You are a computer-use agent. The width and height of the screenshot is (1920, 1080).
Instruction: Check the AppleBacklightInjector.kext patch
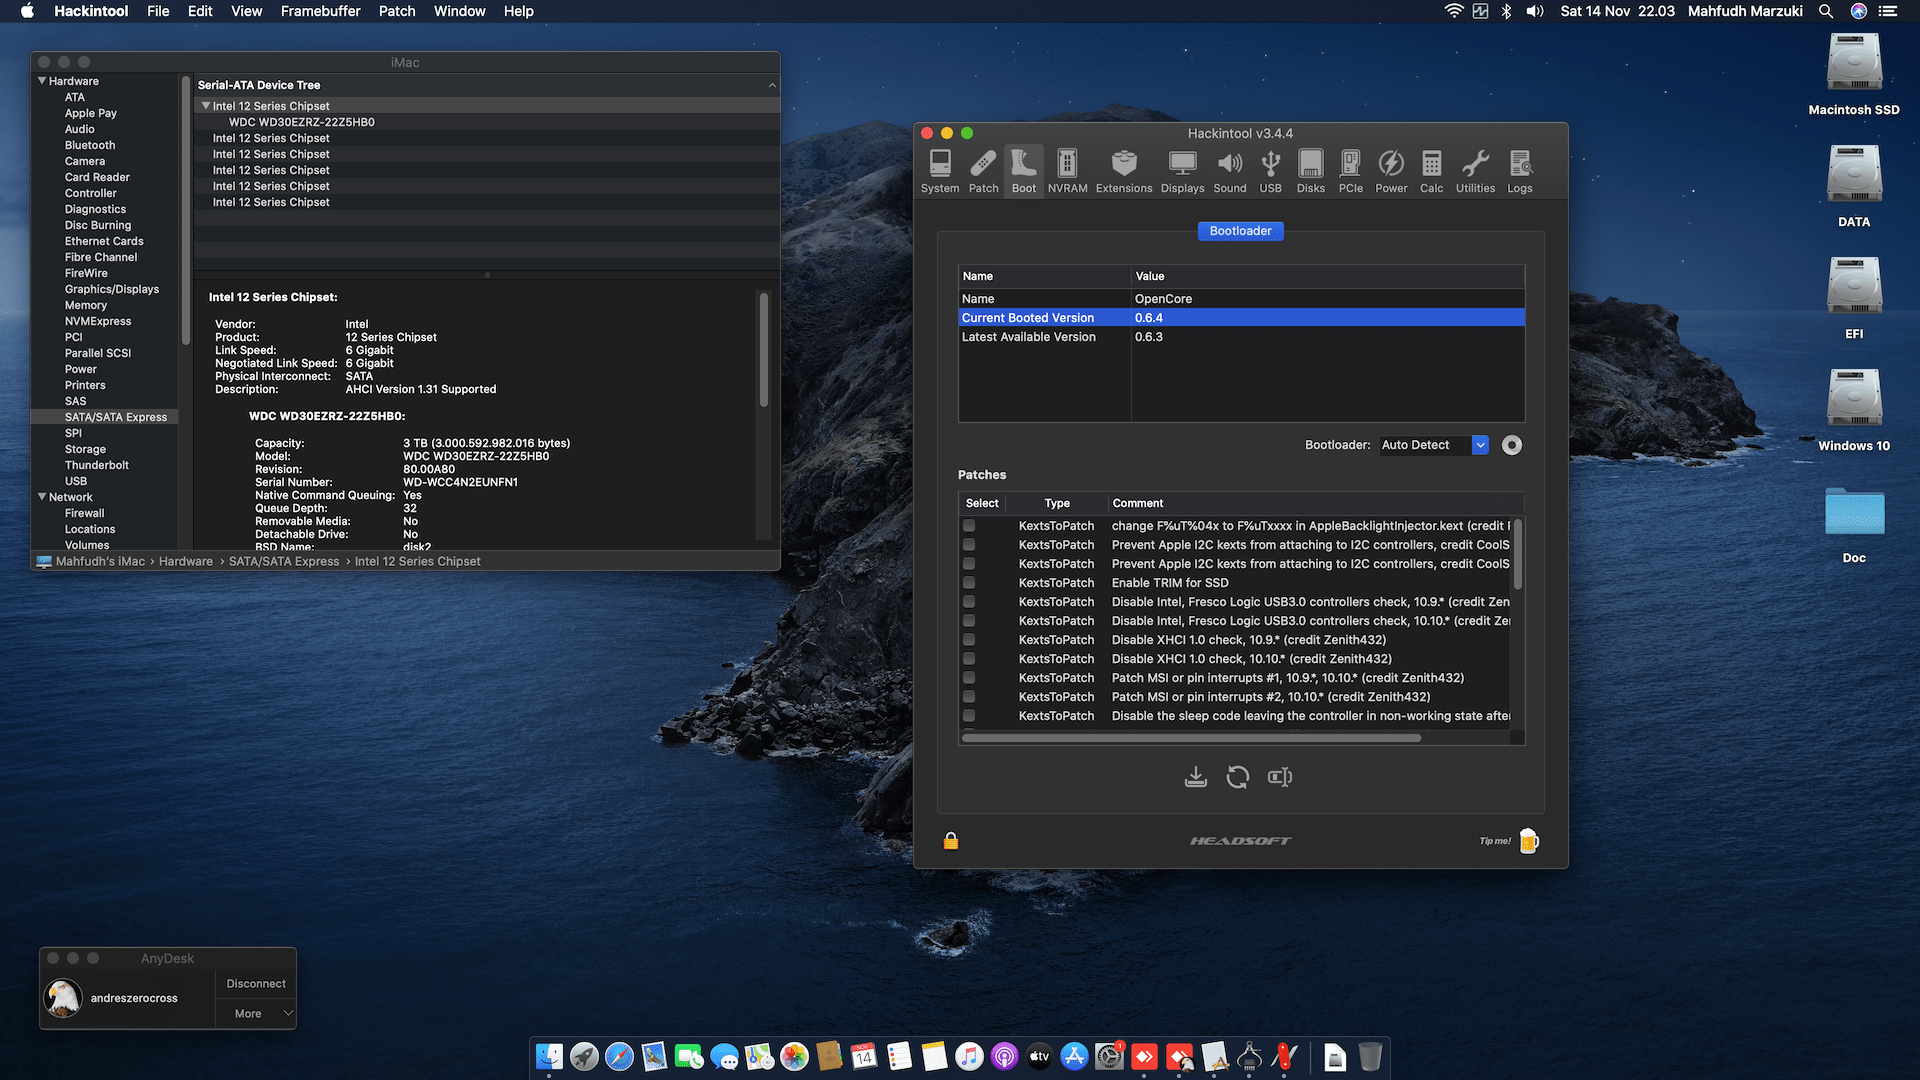click(968, 525)
